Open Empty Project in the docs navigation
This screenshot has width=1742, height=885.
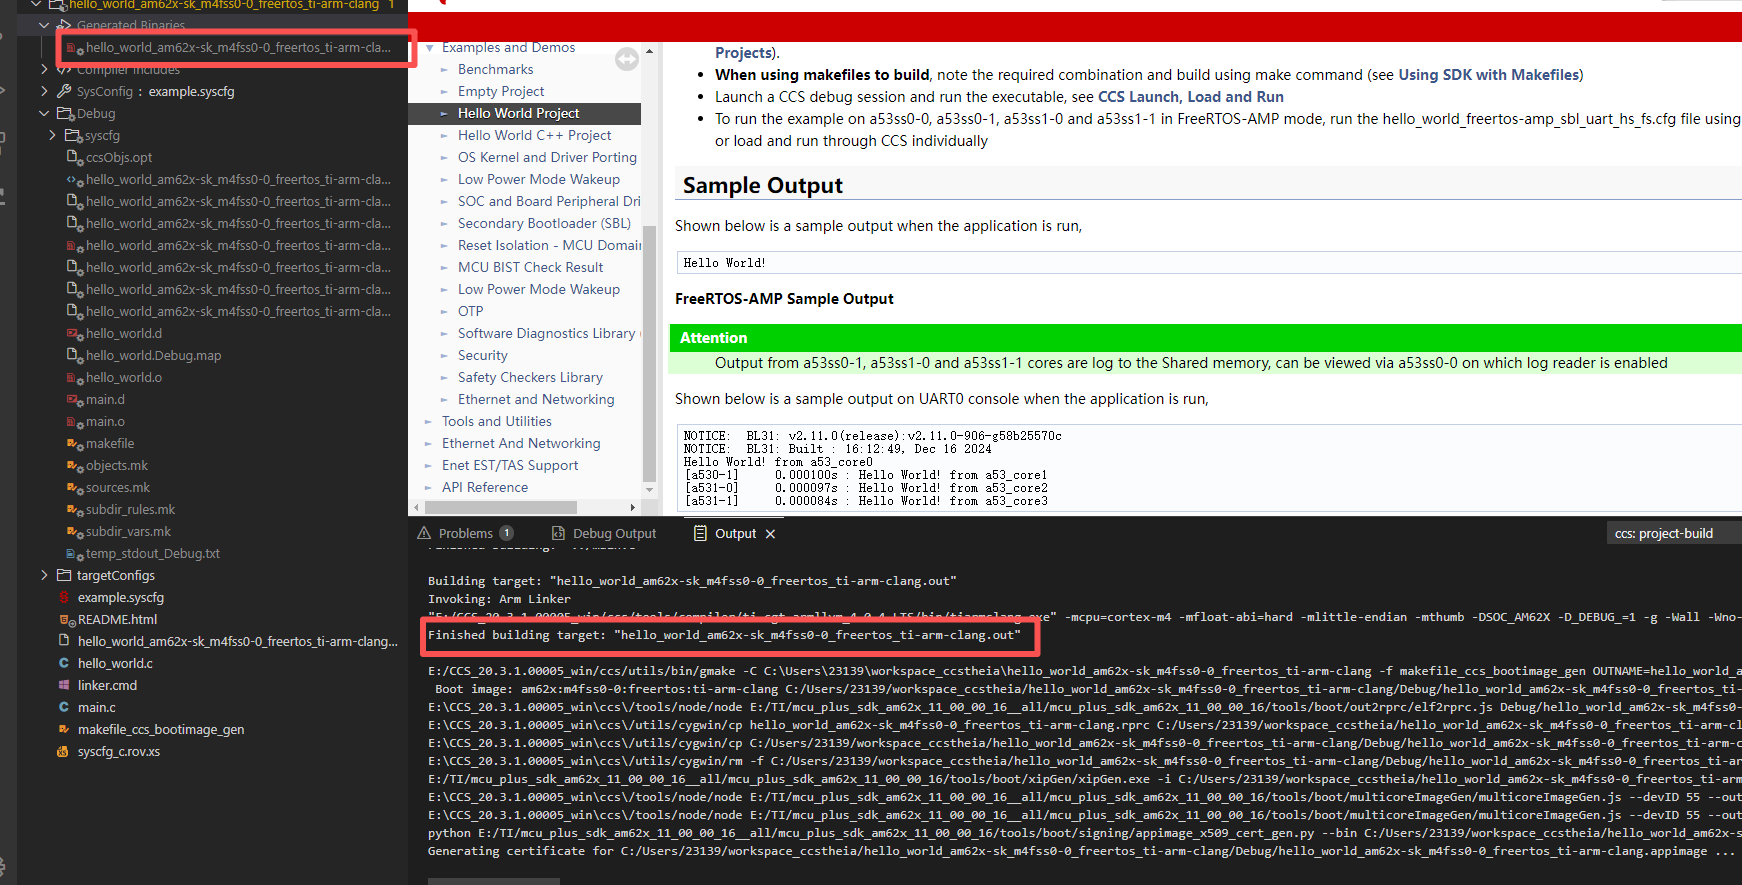pyautogui.click(x=501, y=91)
